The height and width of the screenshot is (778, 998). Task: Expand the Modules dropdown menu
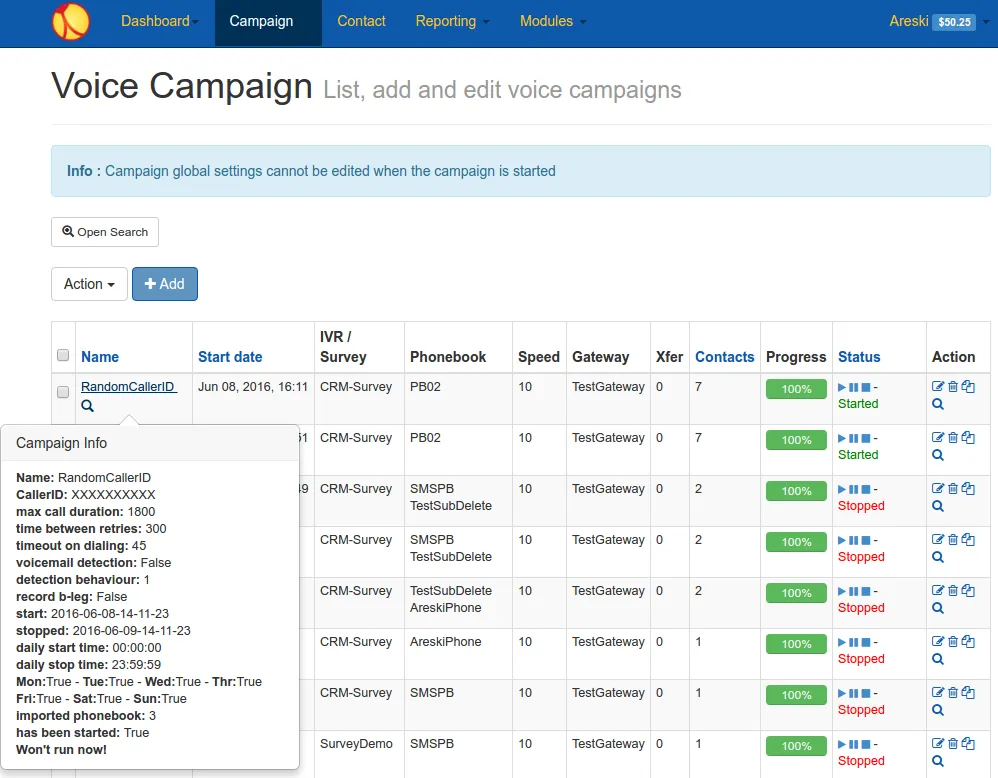click(552, 21)
